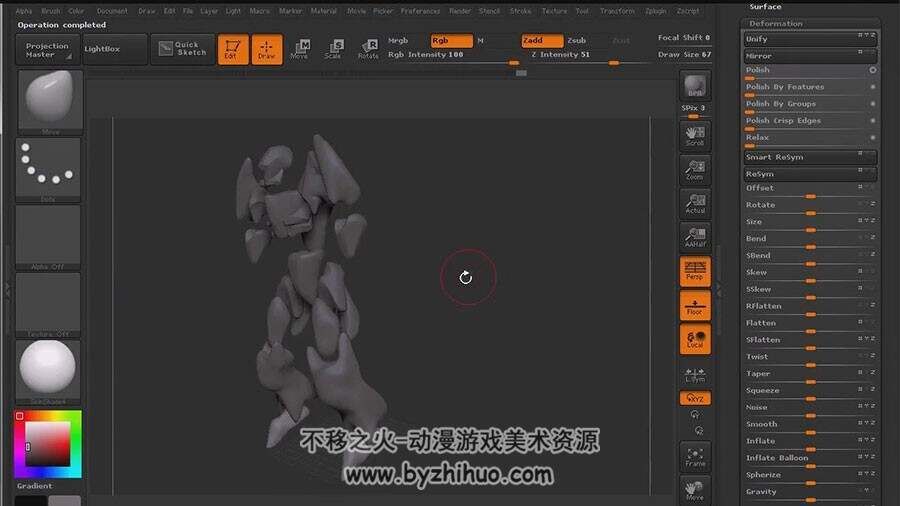The width and height of the screenshot is (900, 506).
Task: Toggle the Rgb mode
Action: point(452,41)
